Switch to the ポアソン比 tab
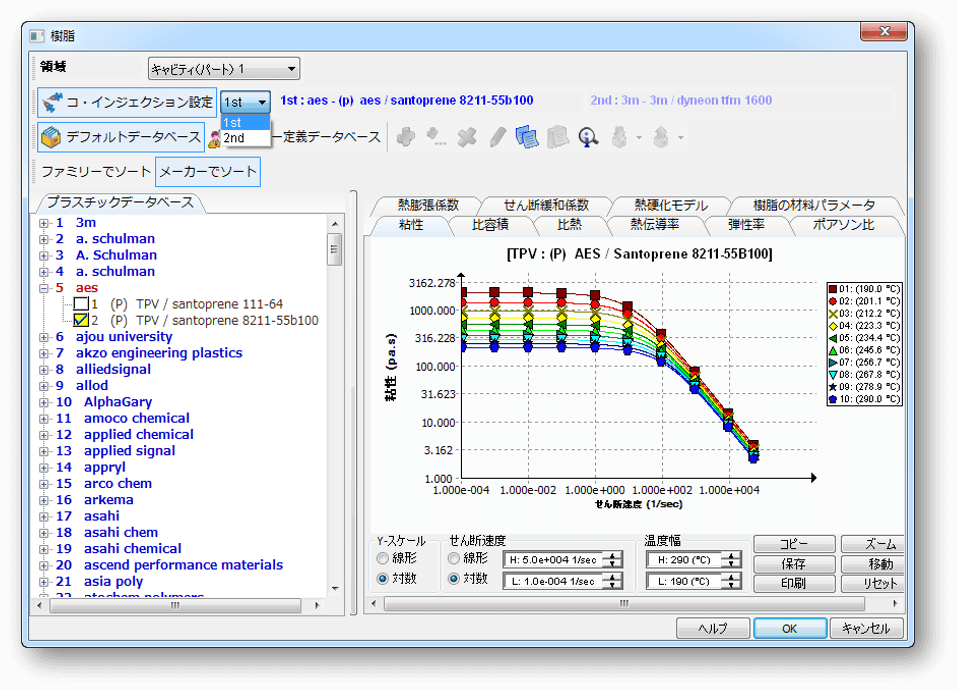 (843, 225)
